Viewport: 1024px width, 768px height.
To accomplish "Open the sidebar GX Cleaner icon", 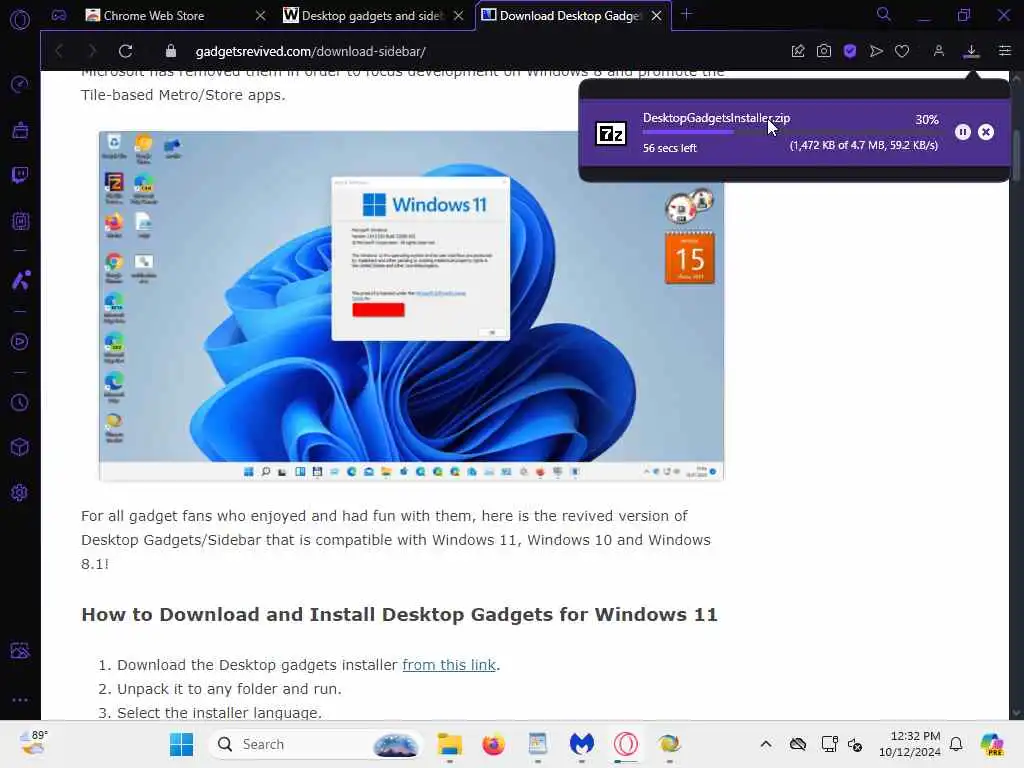I will (20, 130).
